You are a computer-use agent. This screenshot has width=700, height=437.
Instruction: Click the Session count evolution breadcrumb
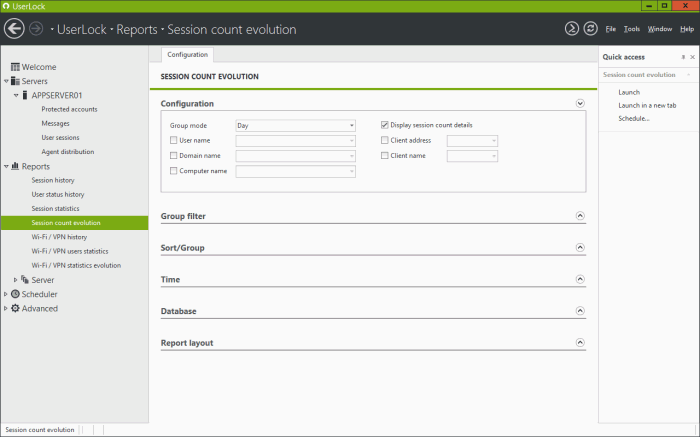click(x=232, y=29)
